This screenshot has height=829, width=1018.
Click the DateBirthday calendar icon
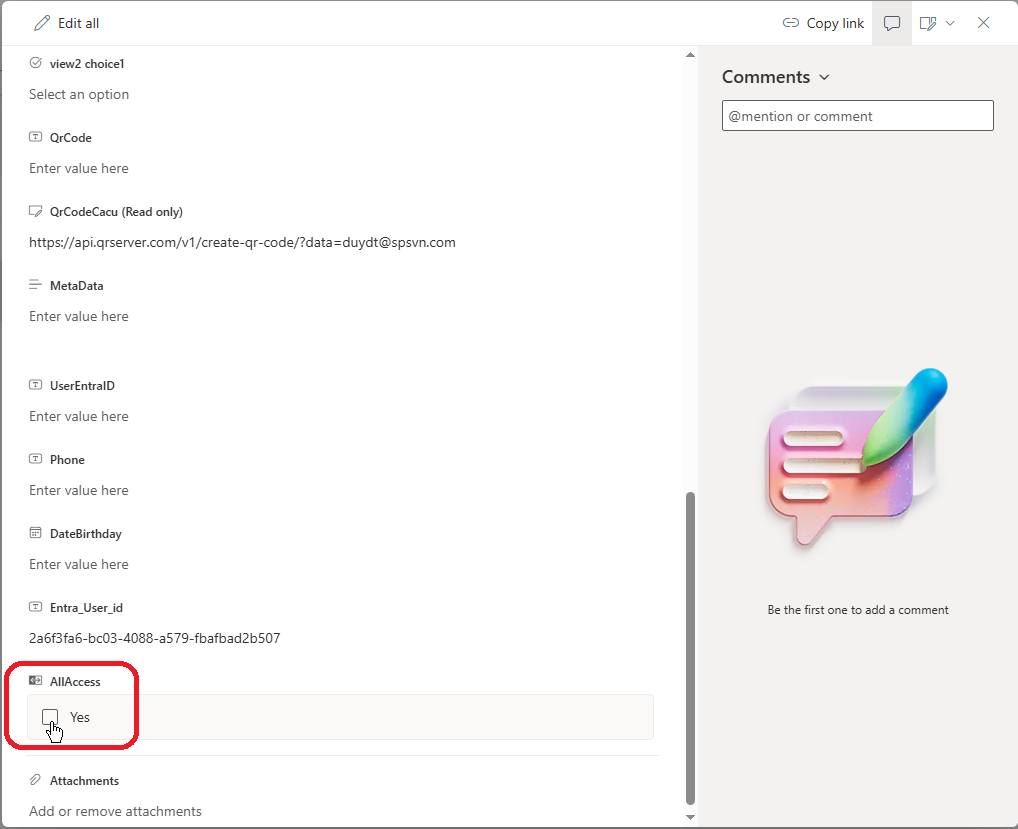tap(35, 533)
